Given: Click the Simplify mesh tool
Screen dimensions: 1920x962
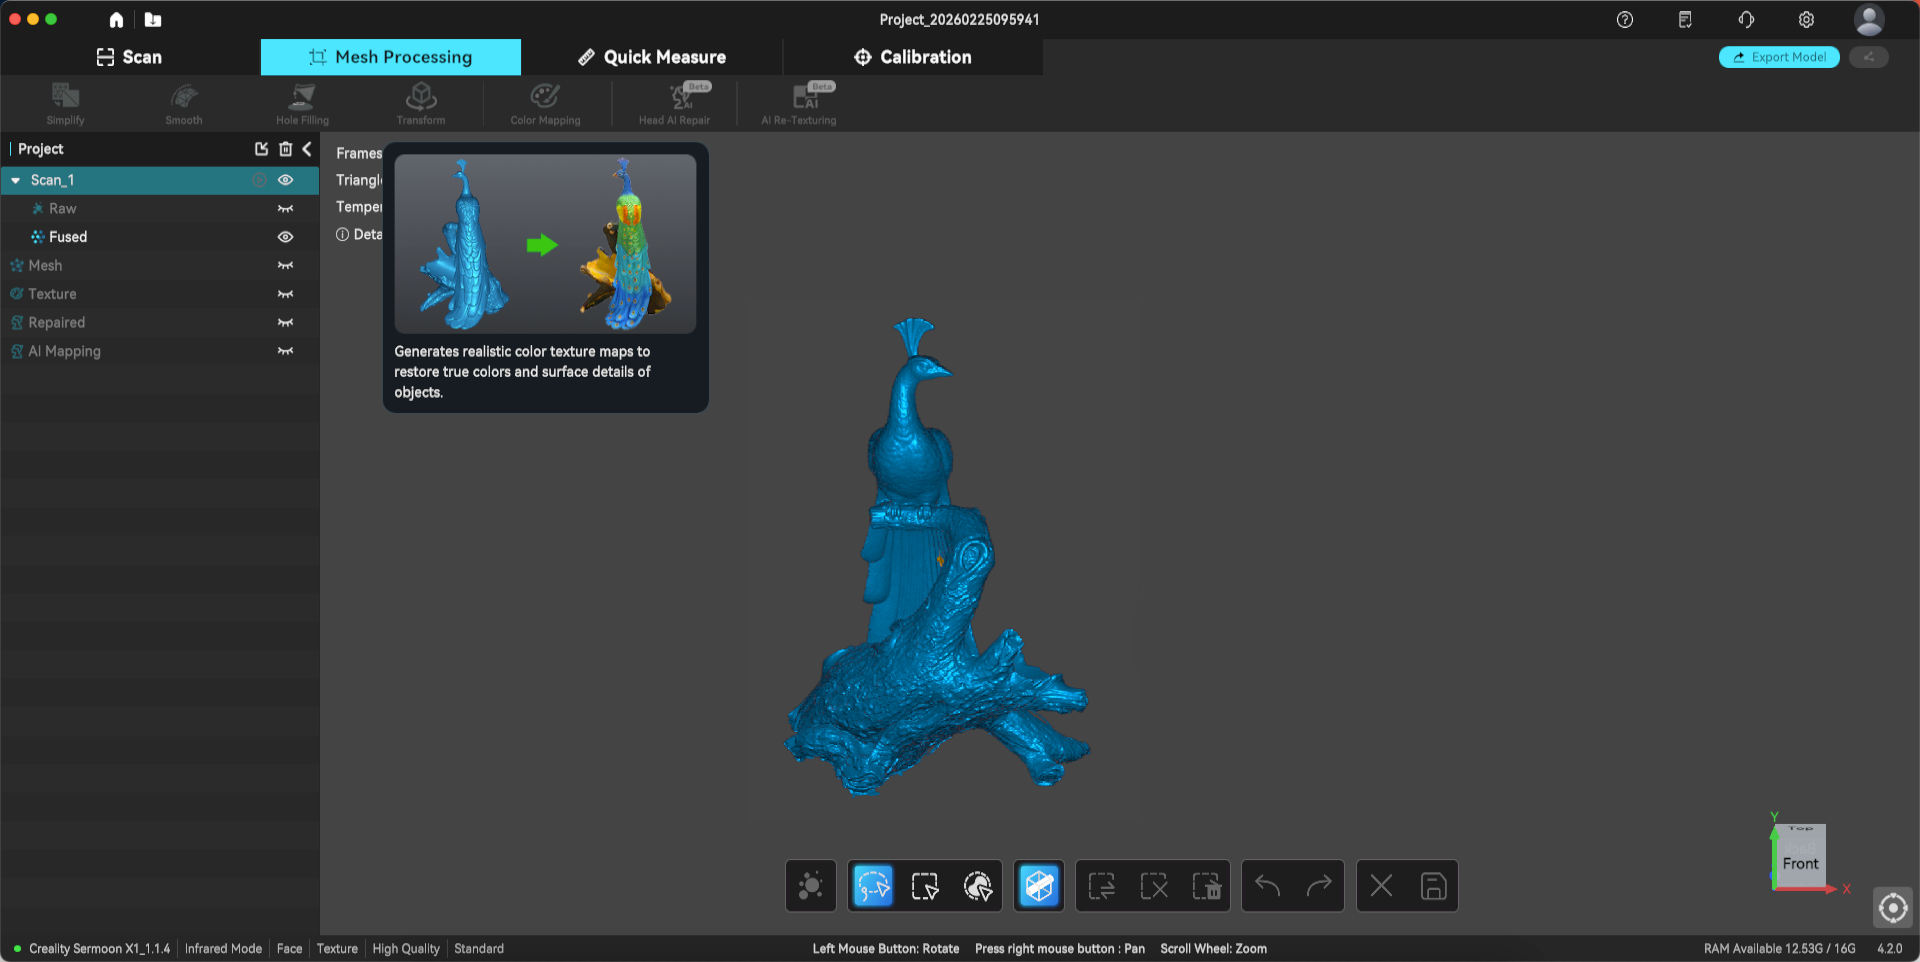Looking at the screenshot, I should pos(66,103).
